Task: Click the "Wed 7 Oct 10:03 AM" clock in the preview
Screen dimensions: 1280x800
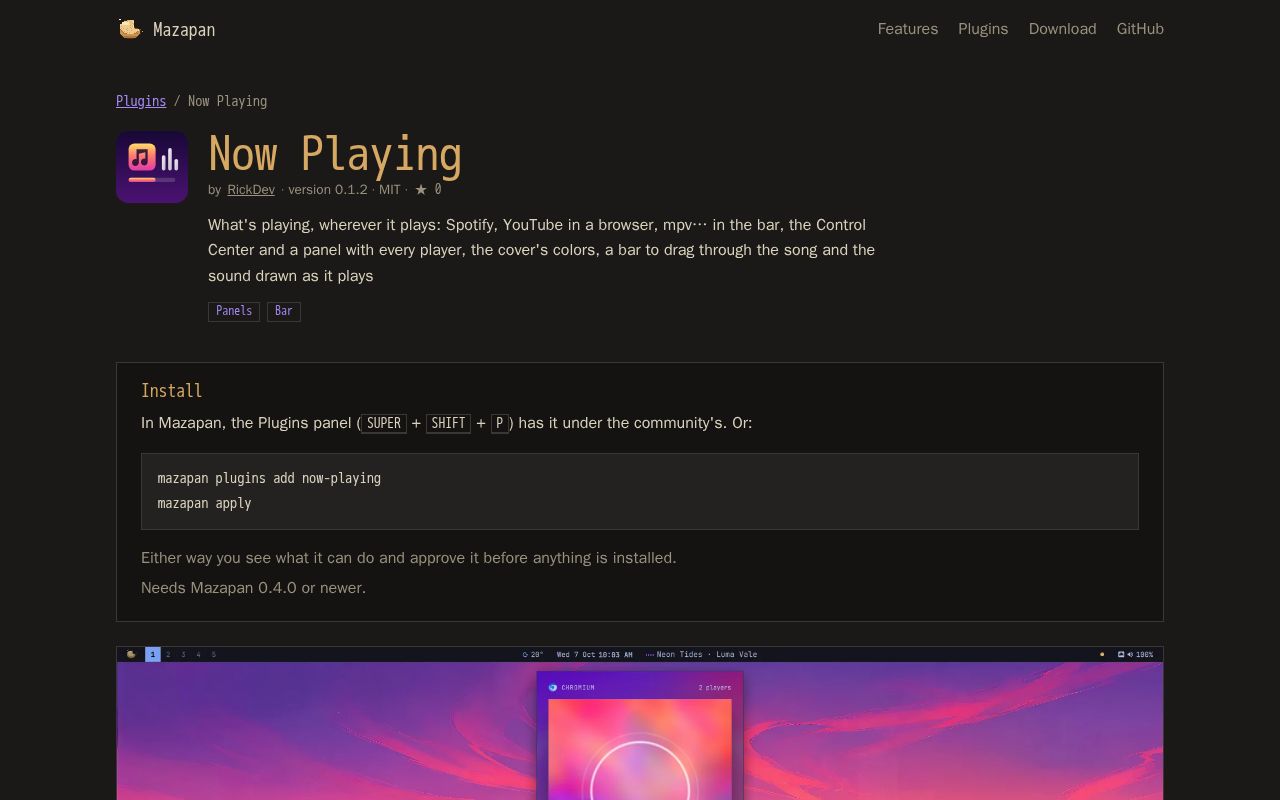Action: [594, 655]
